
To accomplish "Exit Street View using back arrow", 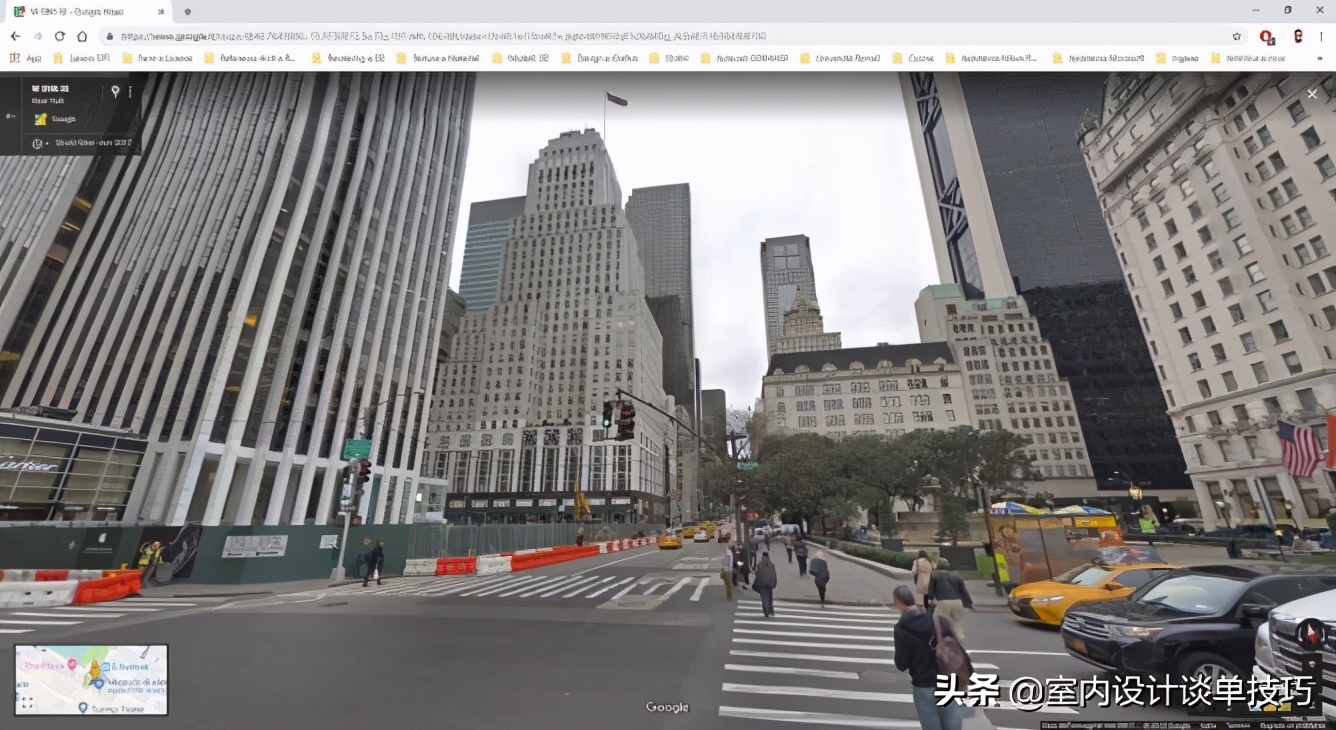I will pyautogui.click(x=11, y=116).
